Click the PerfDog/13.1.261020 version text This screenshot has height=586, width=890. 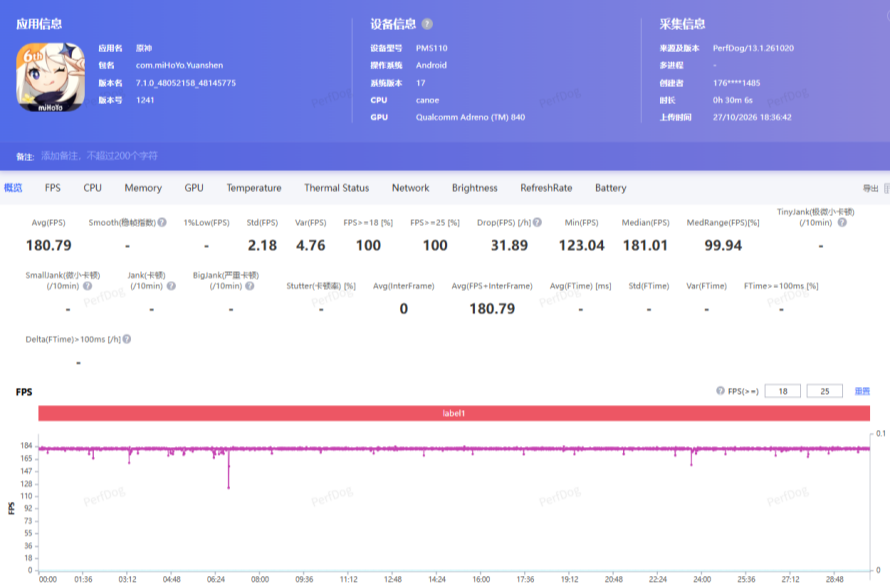pos(753,48)
